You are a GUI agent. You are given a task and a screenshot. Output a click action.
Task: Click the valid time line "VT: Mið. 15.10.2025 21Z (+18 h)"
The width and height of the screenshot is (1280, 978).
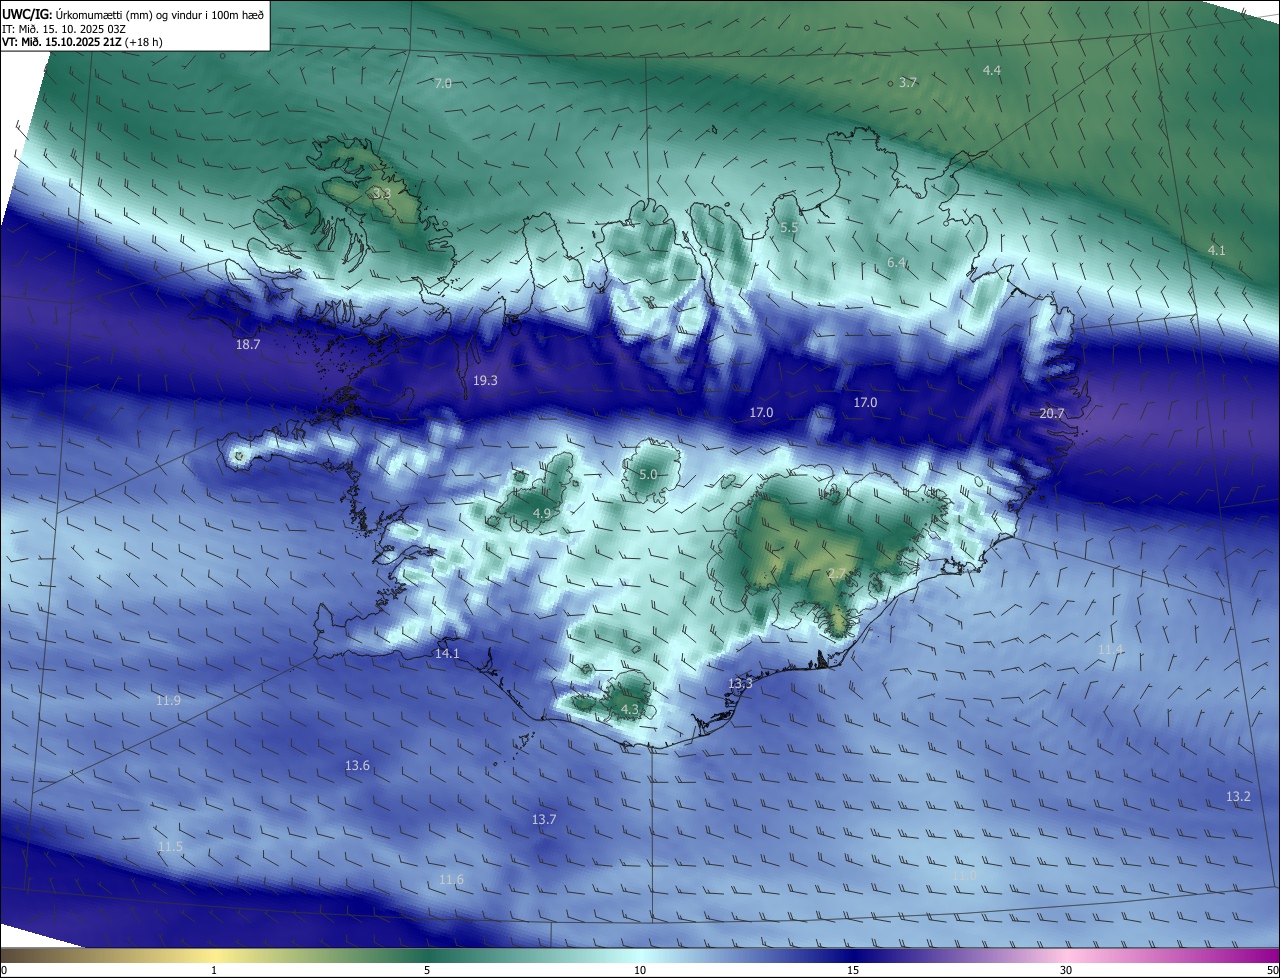[x=82, y=42]
